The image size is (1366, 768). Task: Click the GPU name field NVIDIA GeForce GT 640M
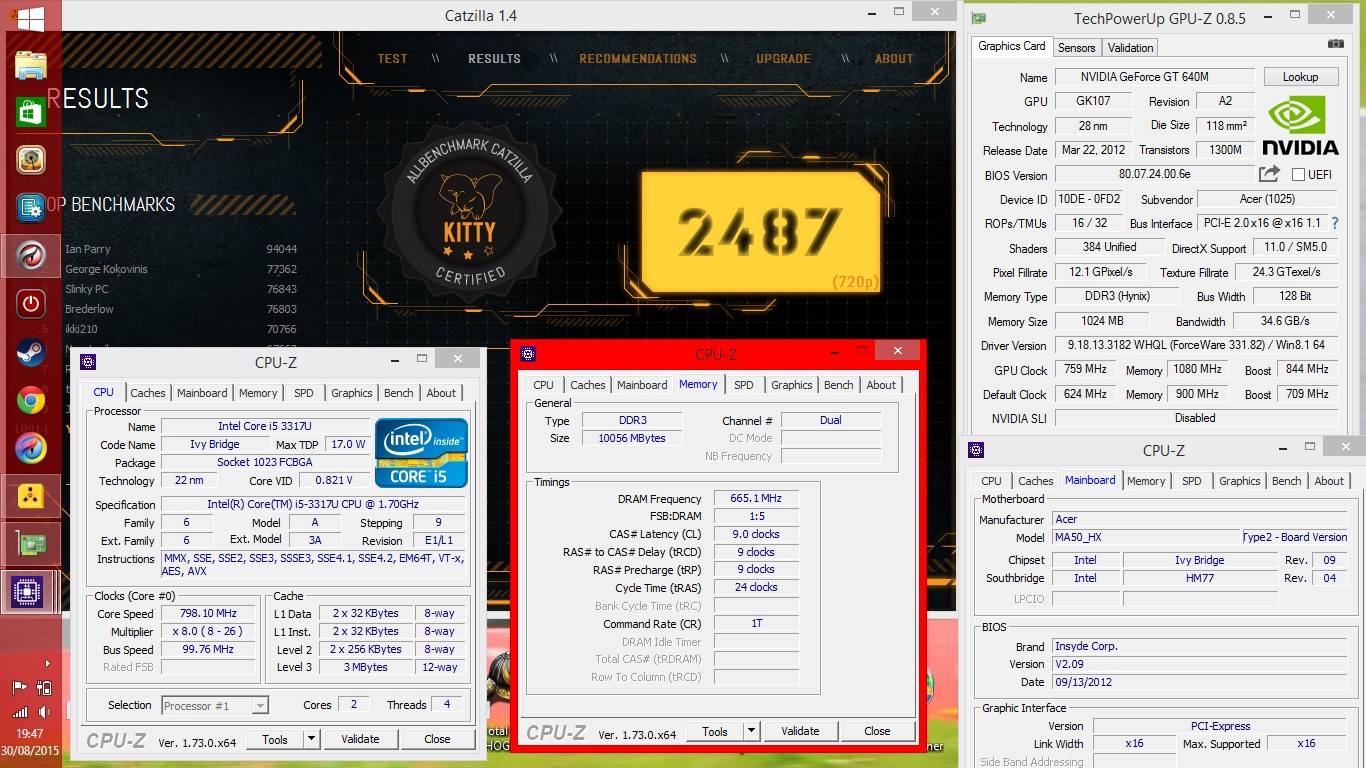click(1154, 77)
